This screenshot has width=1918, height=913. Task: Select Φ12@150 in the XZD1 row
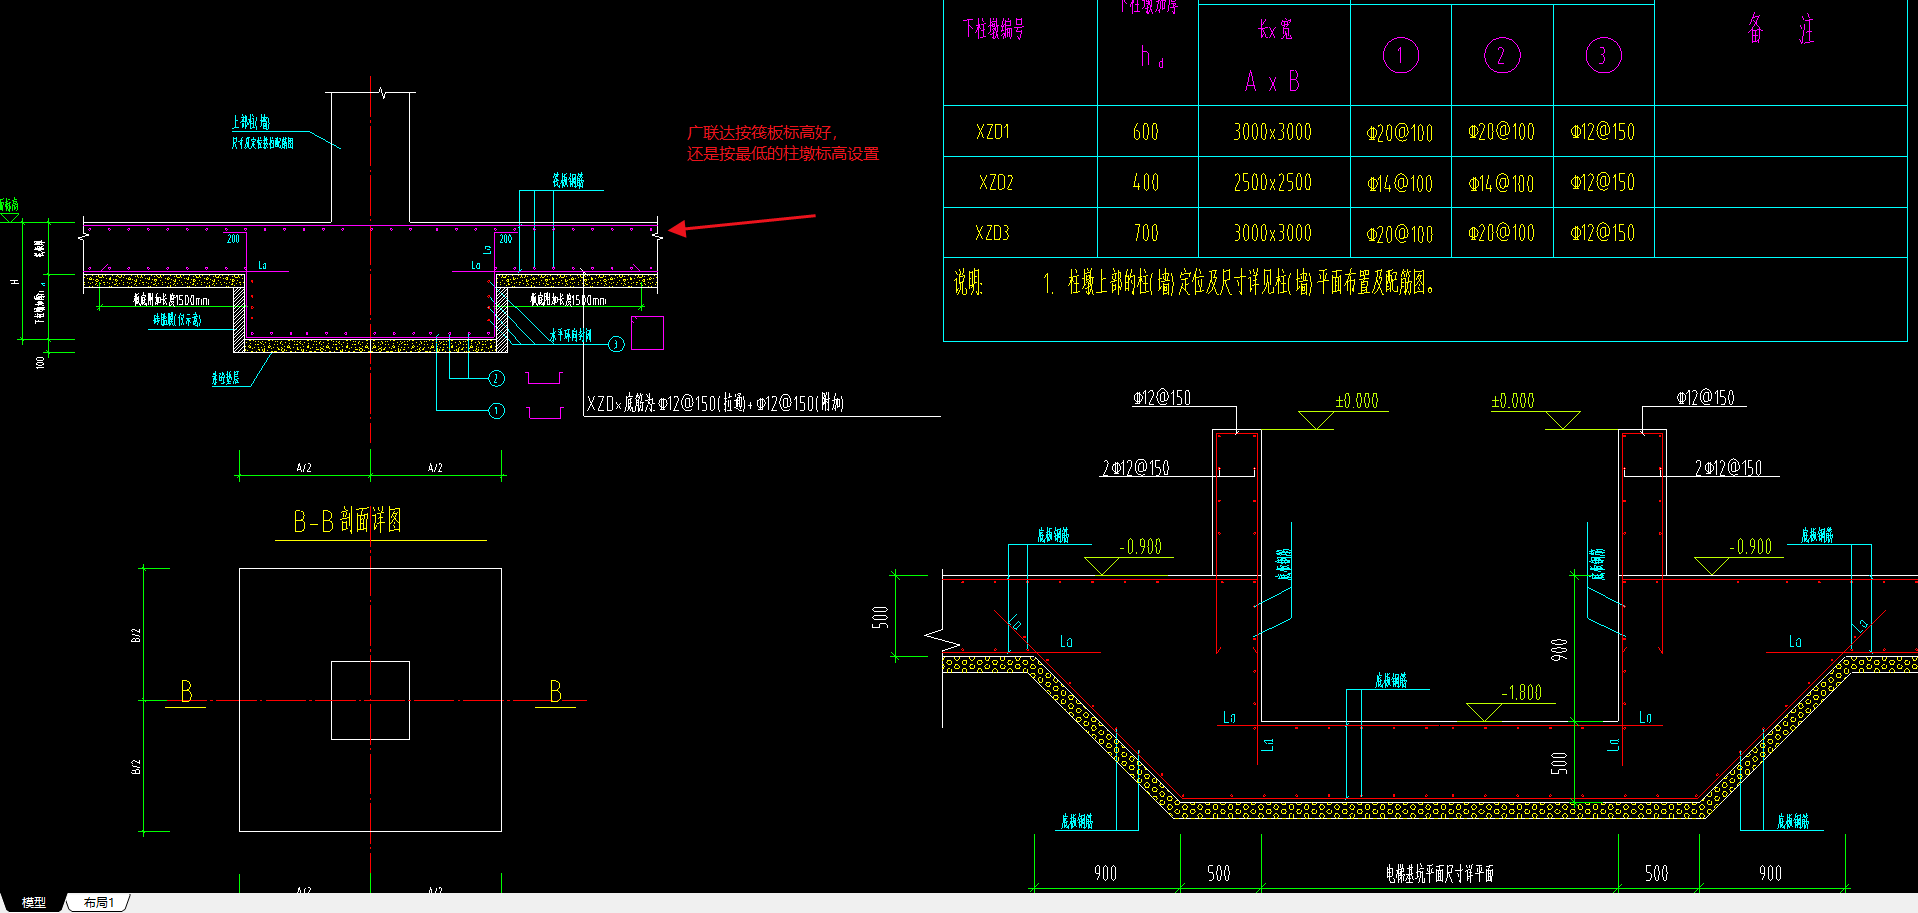point(1603,132)
